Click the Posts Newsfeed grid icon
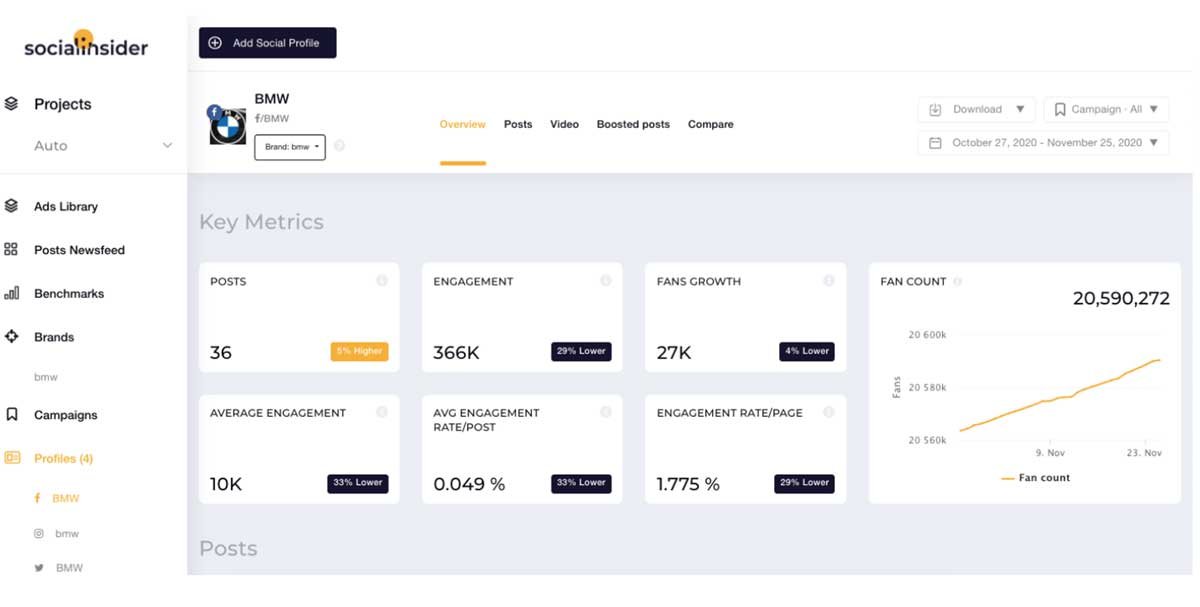Image resolution: width=1200 pixels, height=607 pixels. (x=12, y=250)
